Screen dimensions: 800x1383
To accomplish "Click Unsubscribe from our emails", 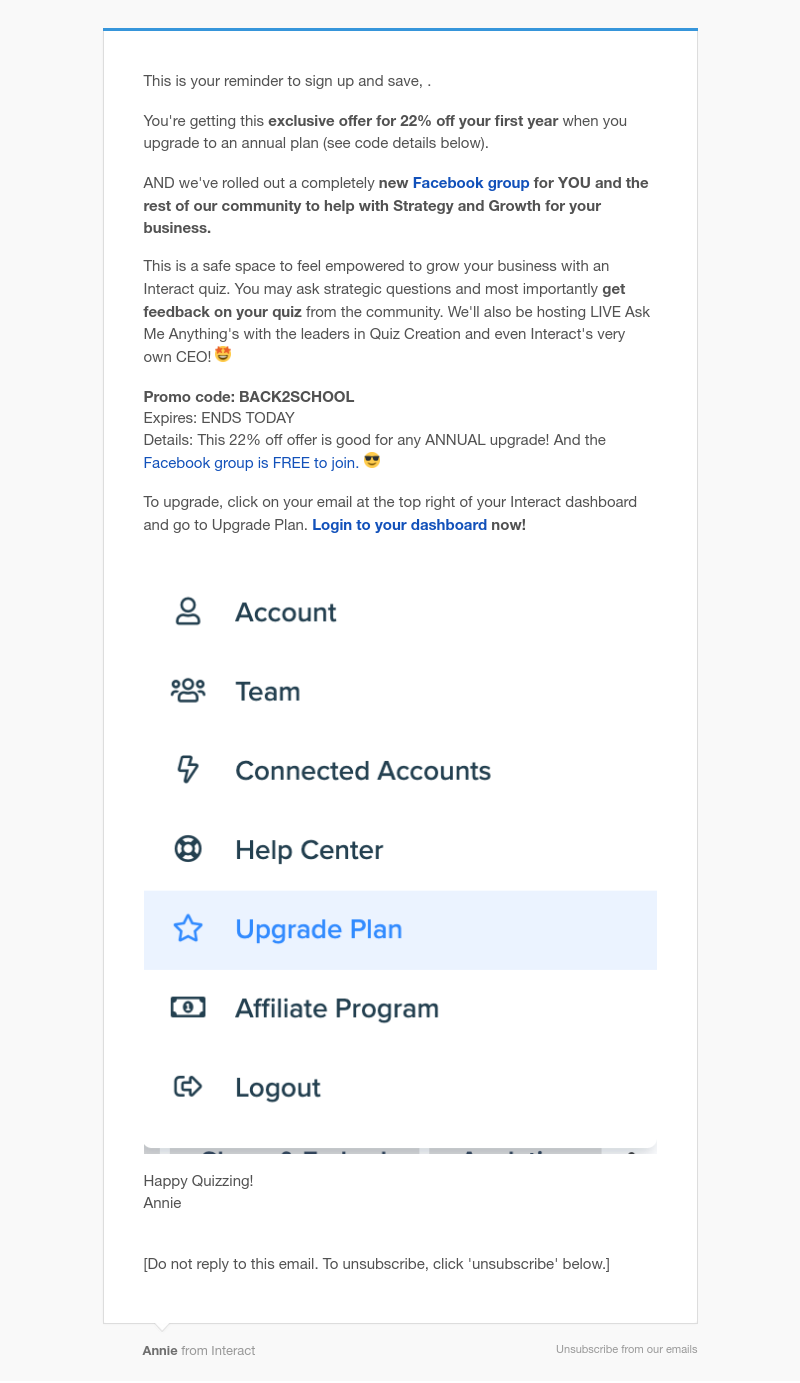I will tap(627, 1349).
